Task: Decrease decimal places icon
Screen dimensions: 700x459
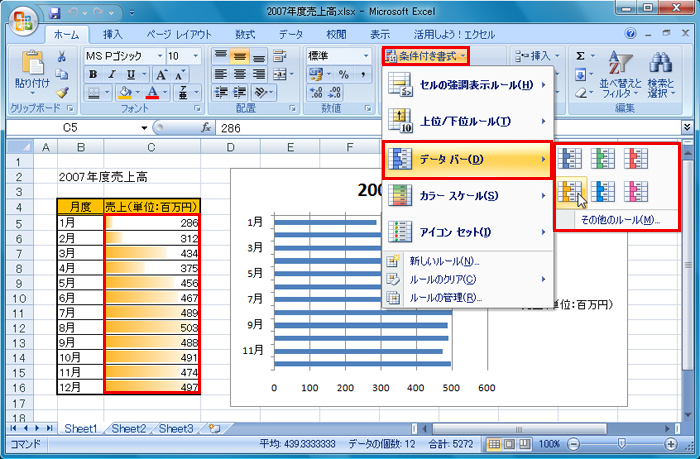Action: [x=335, y=93]
